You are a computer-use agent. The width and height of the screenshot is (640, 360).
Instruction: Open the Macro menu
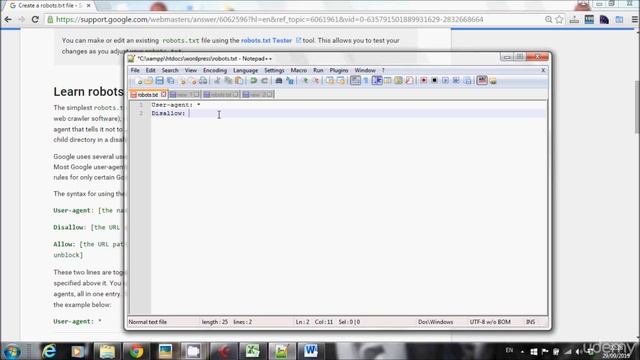coord(298,70)
